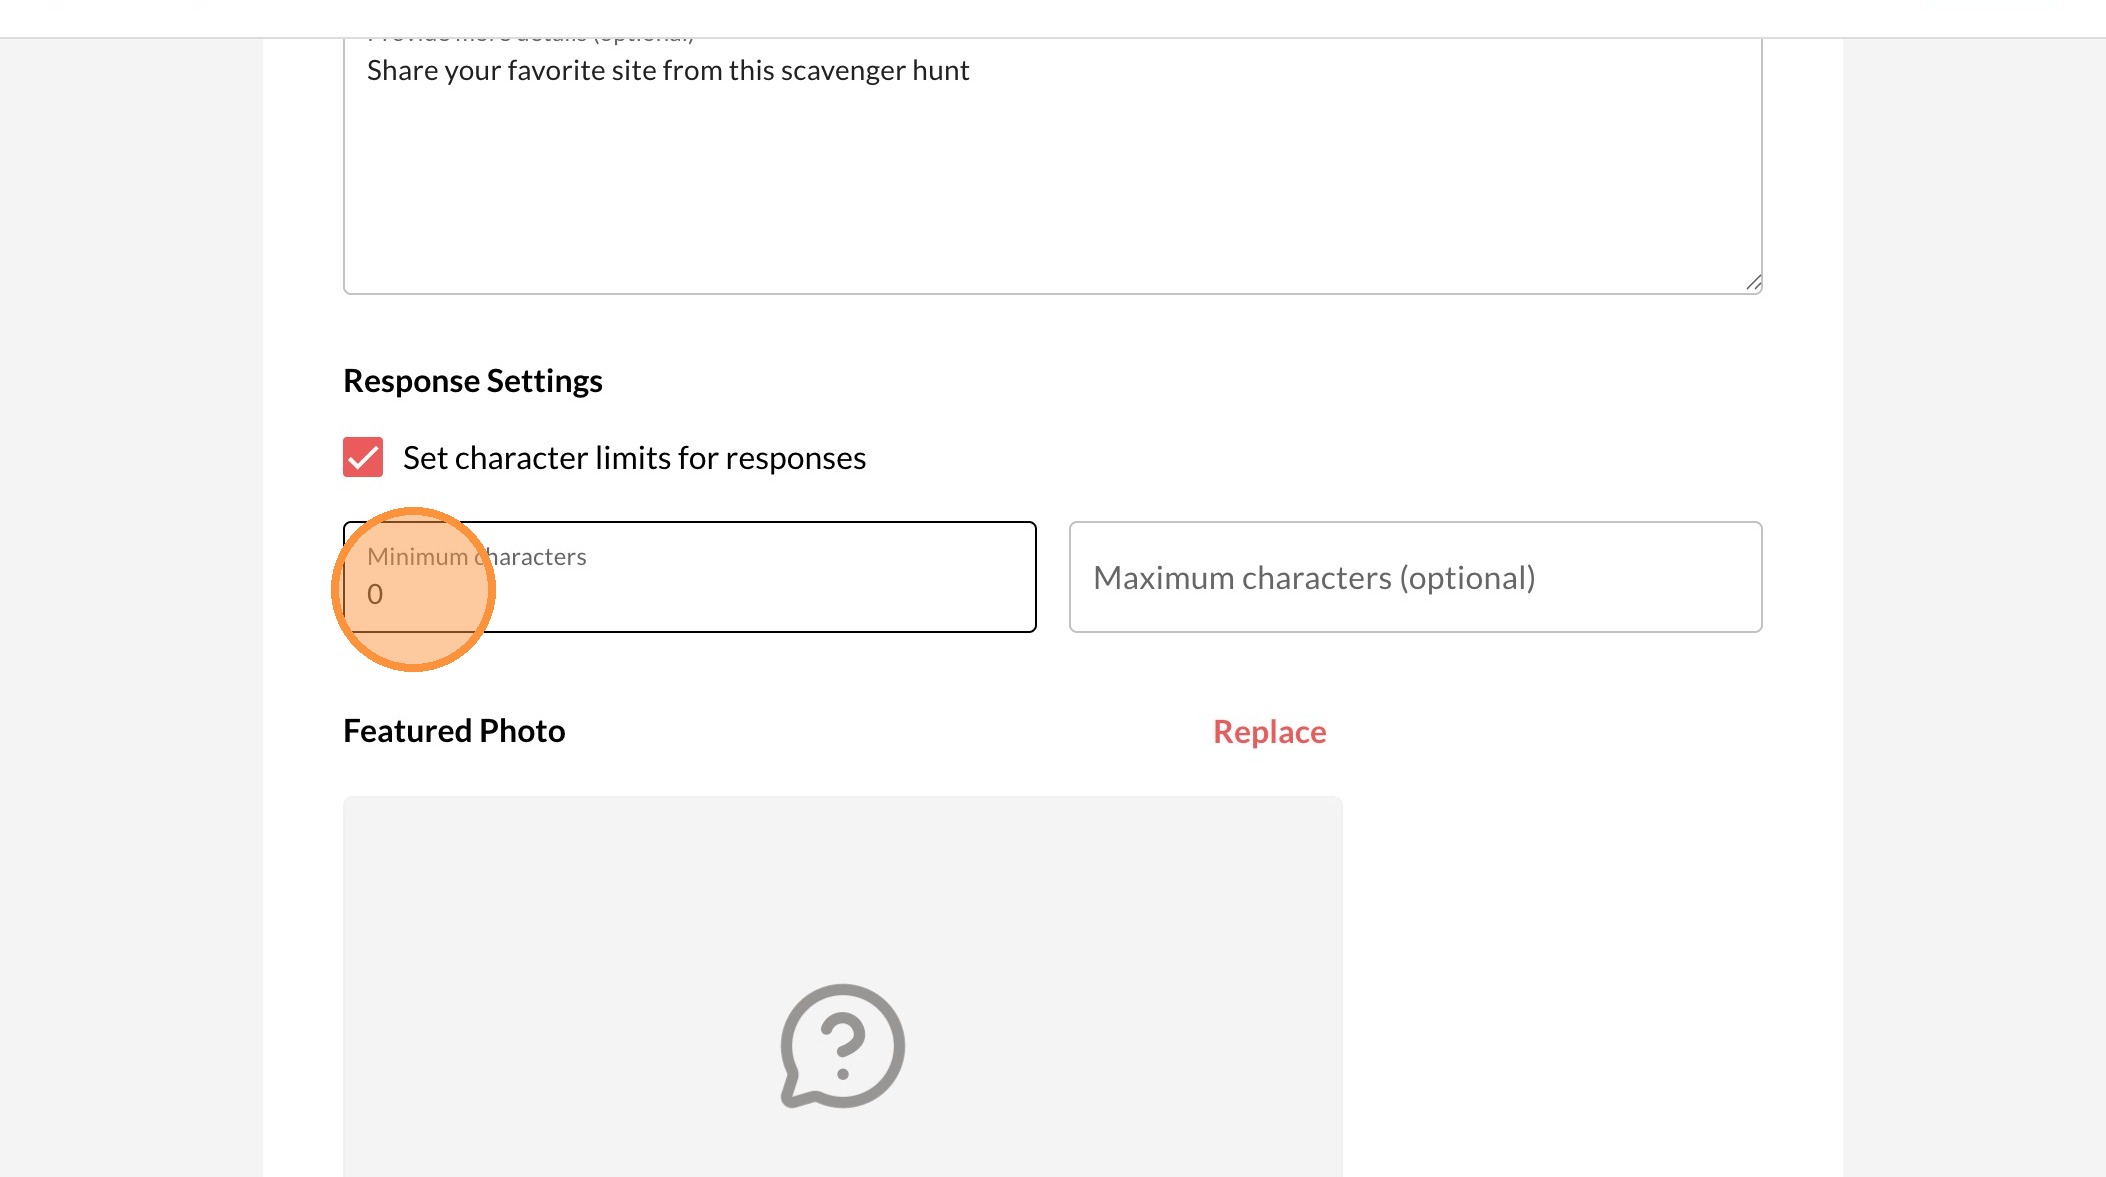
Task: Click the Replace link for Featured Photo
Action: click(x=1269, y=732)
